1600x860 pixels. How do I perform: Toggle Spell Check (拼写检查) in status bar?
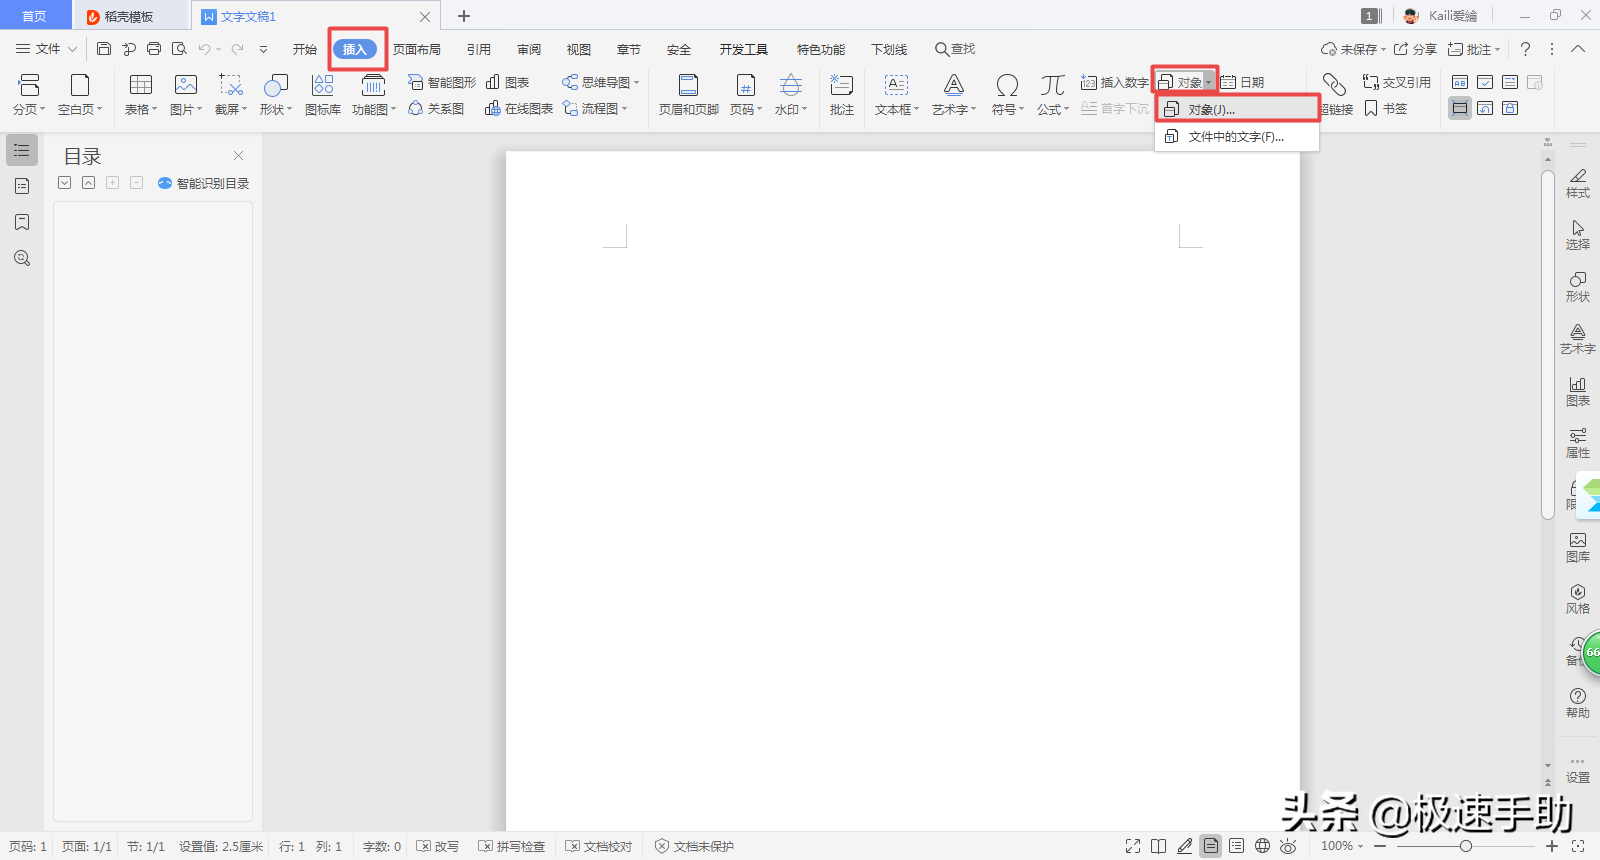point(512,846)
